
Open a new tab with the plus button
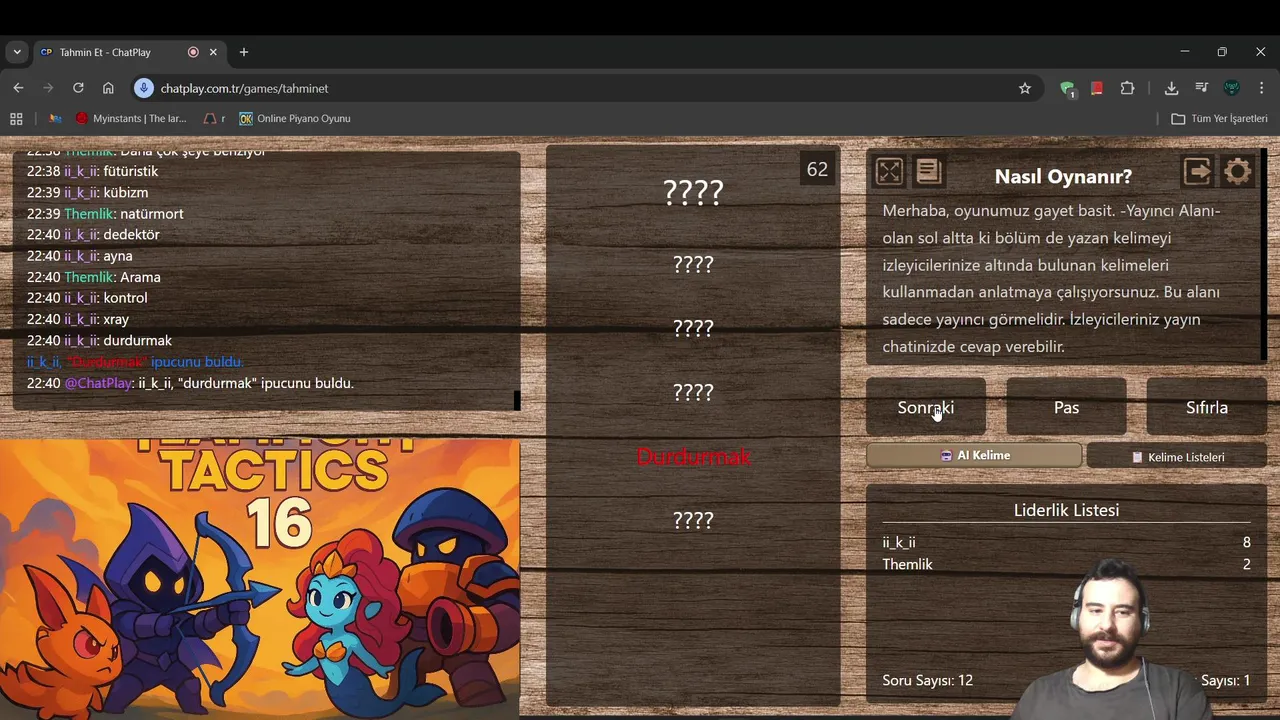pyautogui.click(x=244, y=52)
